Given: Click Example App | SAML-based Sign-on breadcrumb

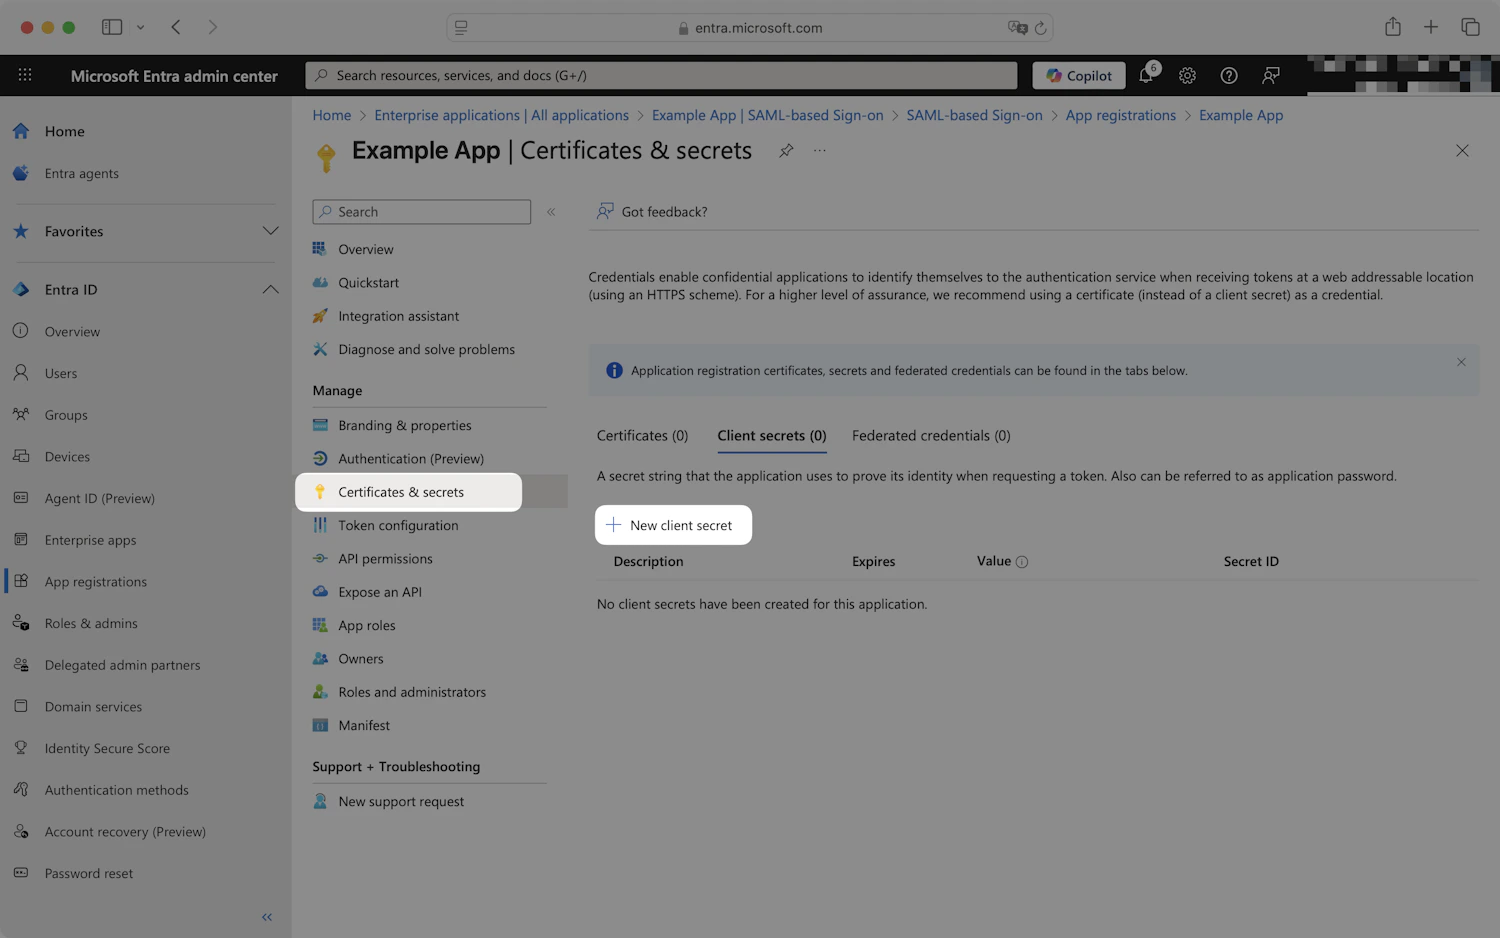Looking at the screenshot, I should (768, 115).
